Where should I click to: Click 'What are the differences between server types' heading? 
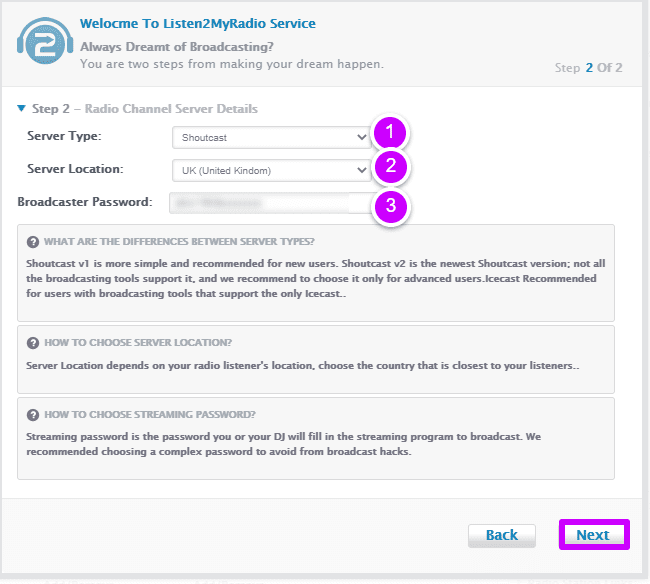click(x=179, y=242)
